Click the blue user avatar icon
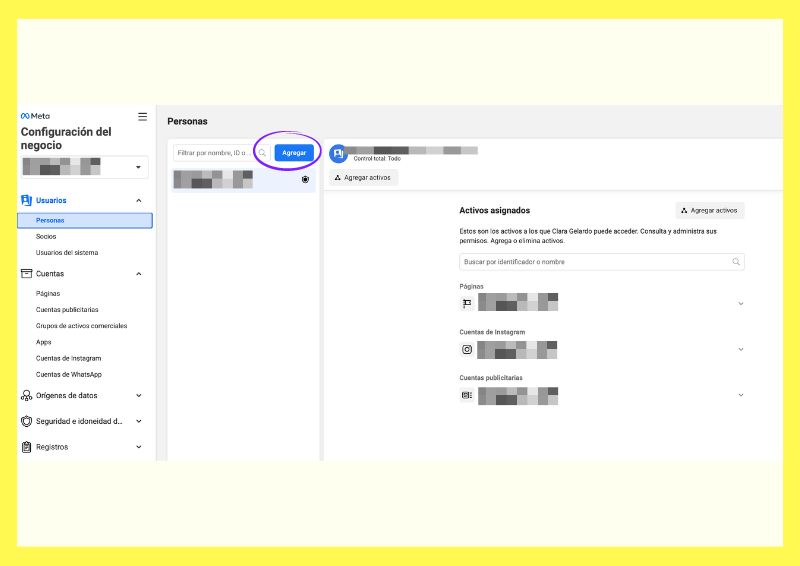Screen dimensions: 800x566 (338, 154)
